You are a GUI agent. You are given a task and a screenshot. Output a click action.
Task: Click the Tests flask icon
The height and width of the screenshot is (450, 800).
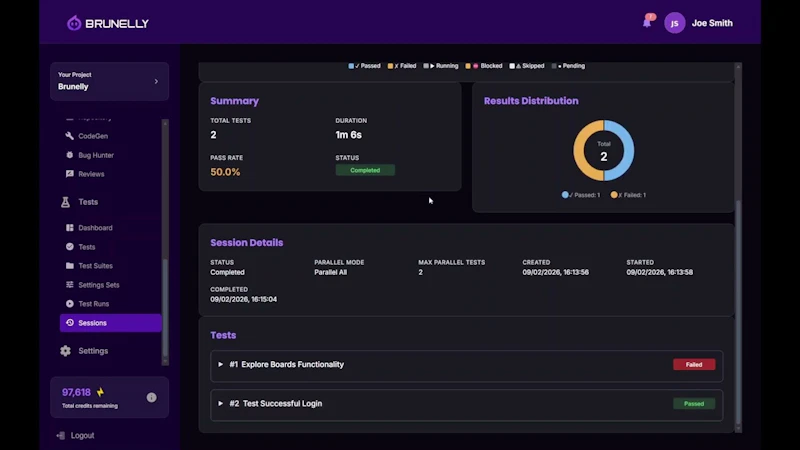65,202
